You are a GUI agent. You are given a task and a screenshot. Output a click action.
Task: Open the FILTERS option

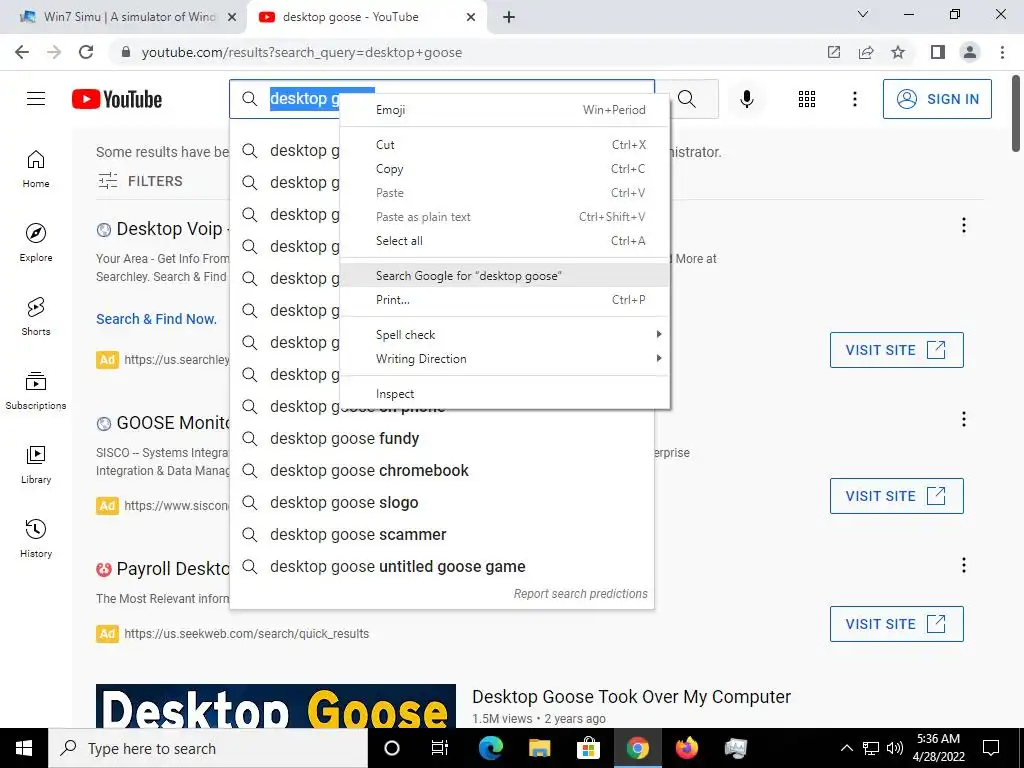click(140, 181)
